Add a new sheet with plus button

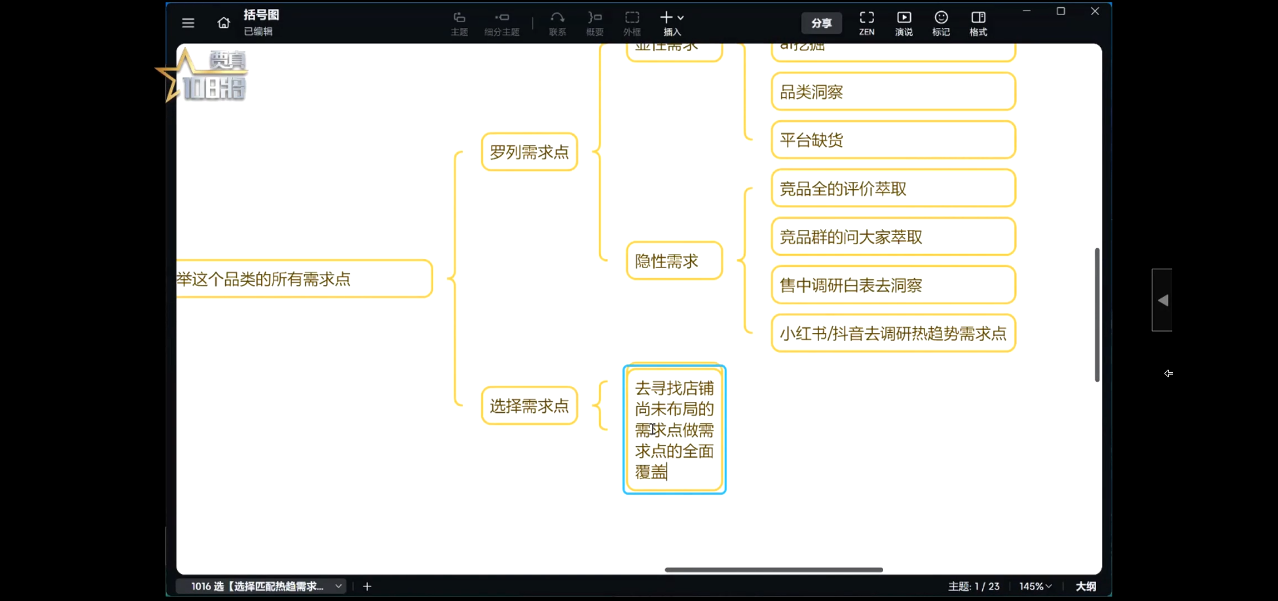pyautogui.click(x=367, y=586)
